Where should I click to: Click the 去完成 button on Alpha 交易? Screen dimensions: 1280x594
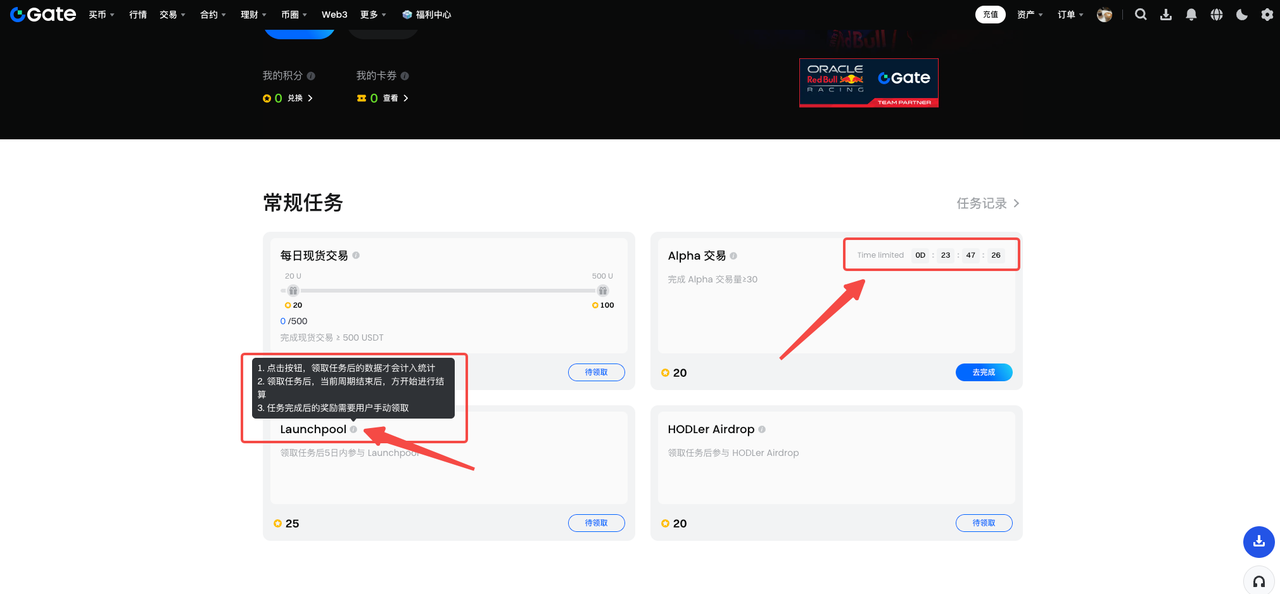point(983,372)
